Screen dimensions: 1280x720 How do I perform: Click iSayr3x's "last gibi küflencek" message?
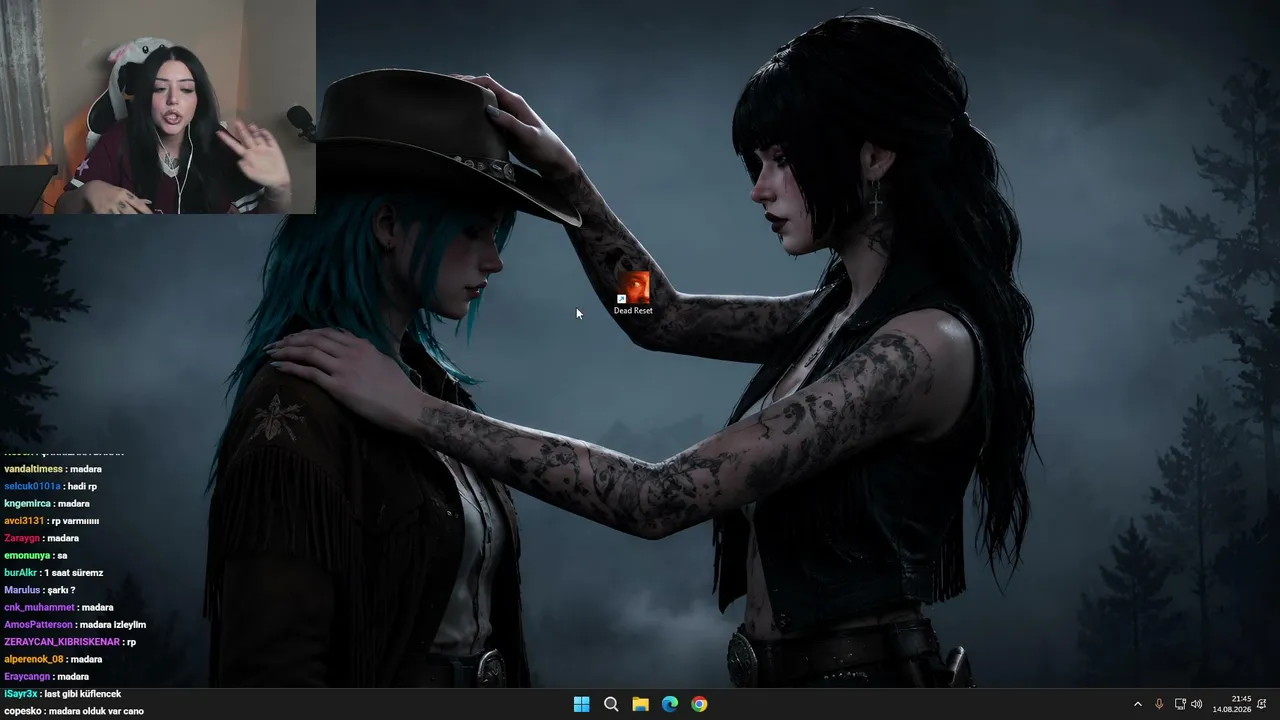(x=63, y=694)
